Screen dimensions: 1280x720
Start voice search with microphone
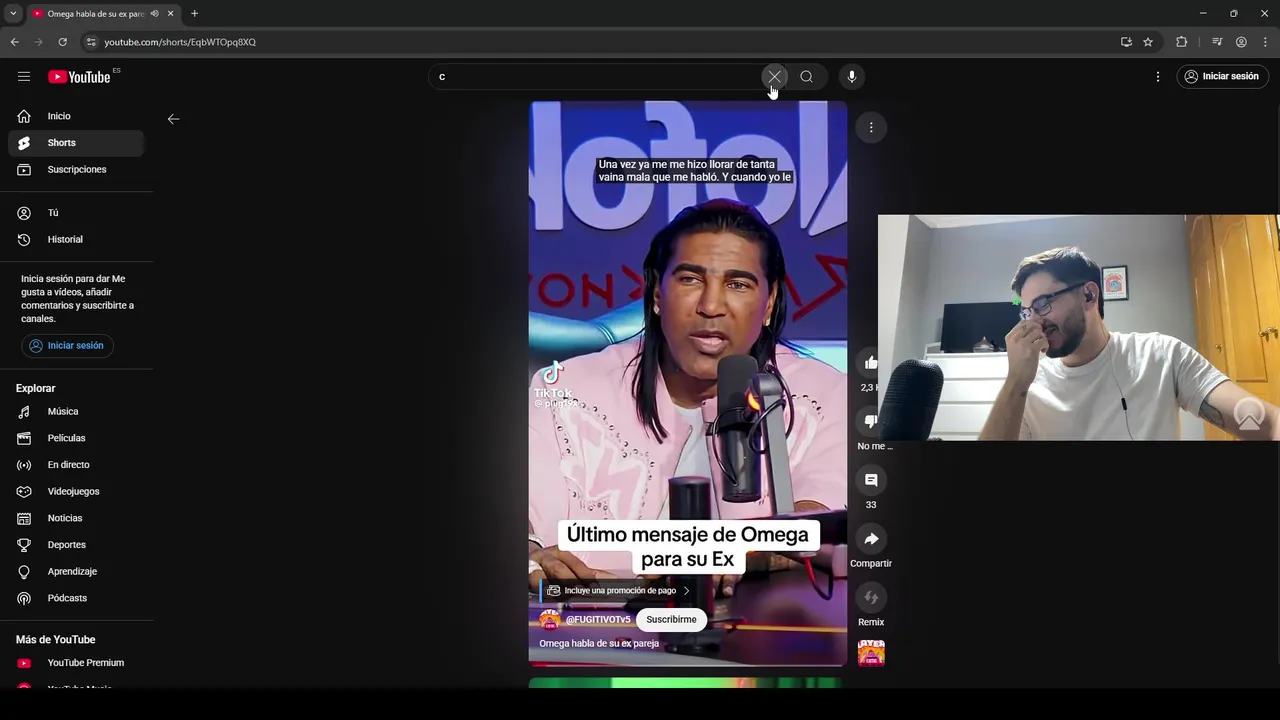click(852, 76)
